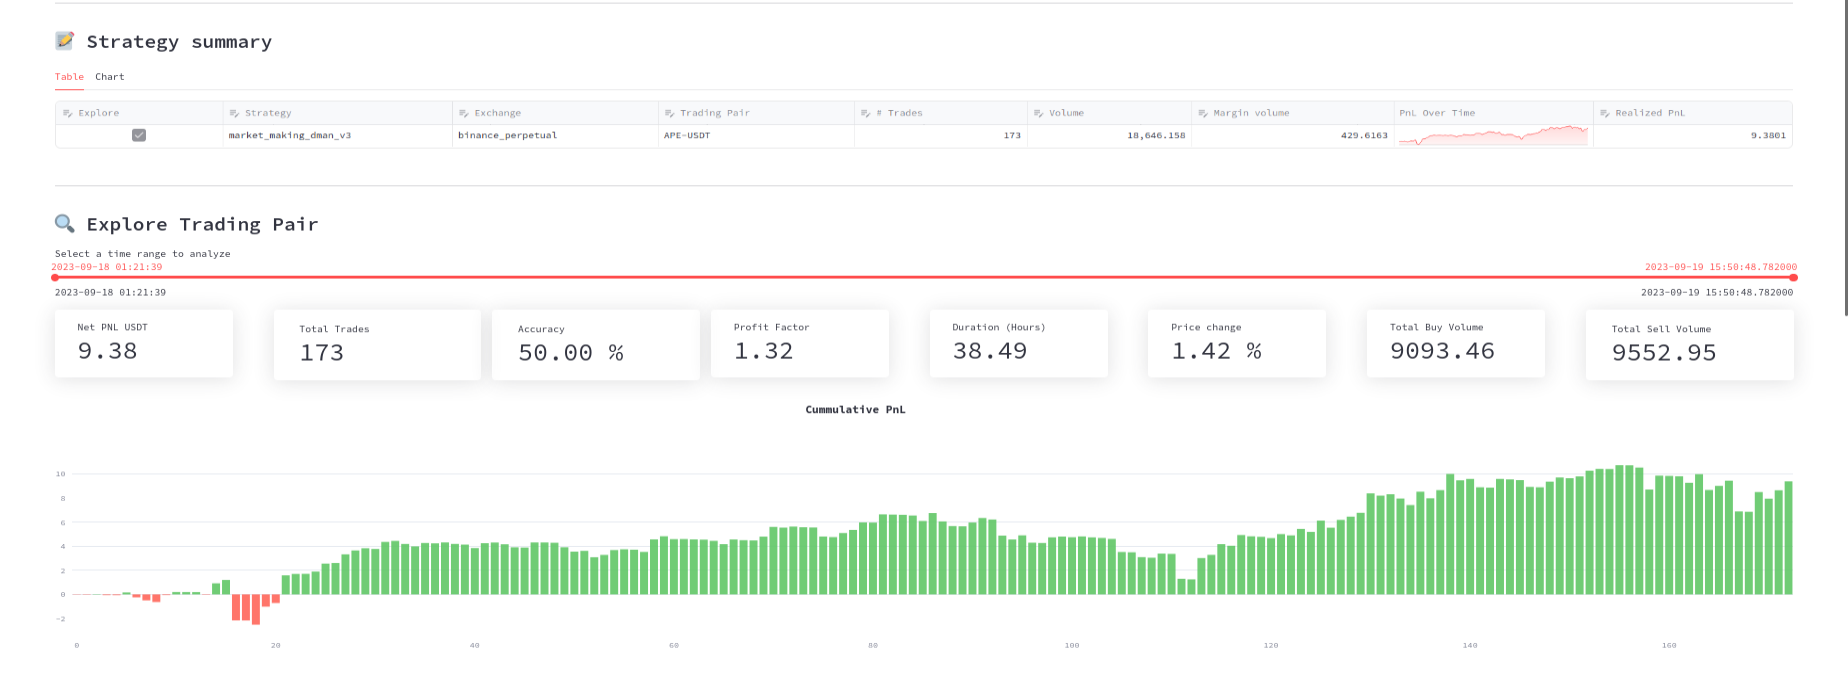Select the Table tab

69,77
